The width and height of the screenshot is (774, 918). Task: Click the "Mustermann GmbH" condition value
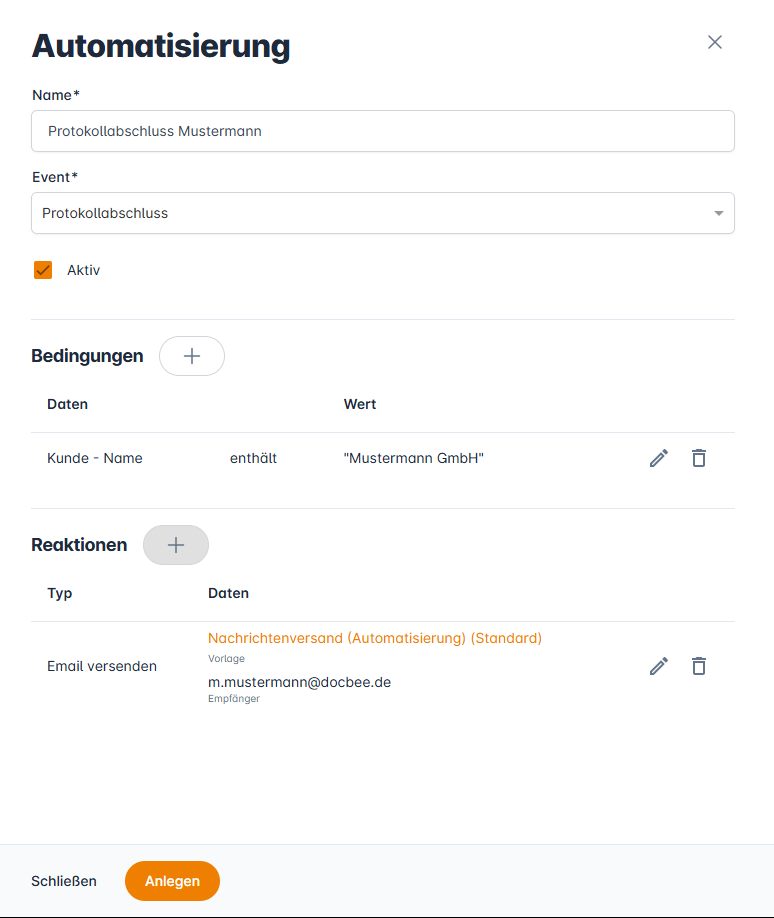[x=413, y=458]
